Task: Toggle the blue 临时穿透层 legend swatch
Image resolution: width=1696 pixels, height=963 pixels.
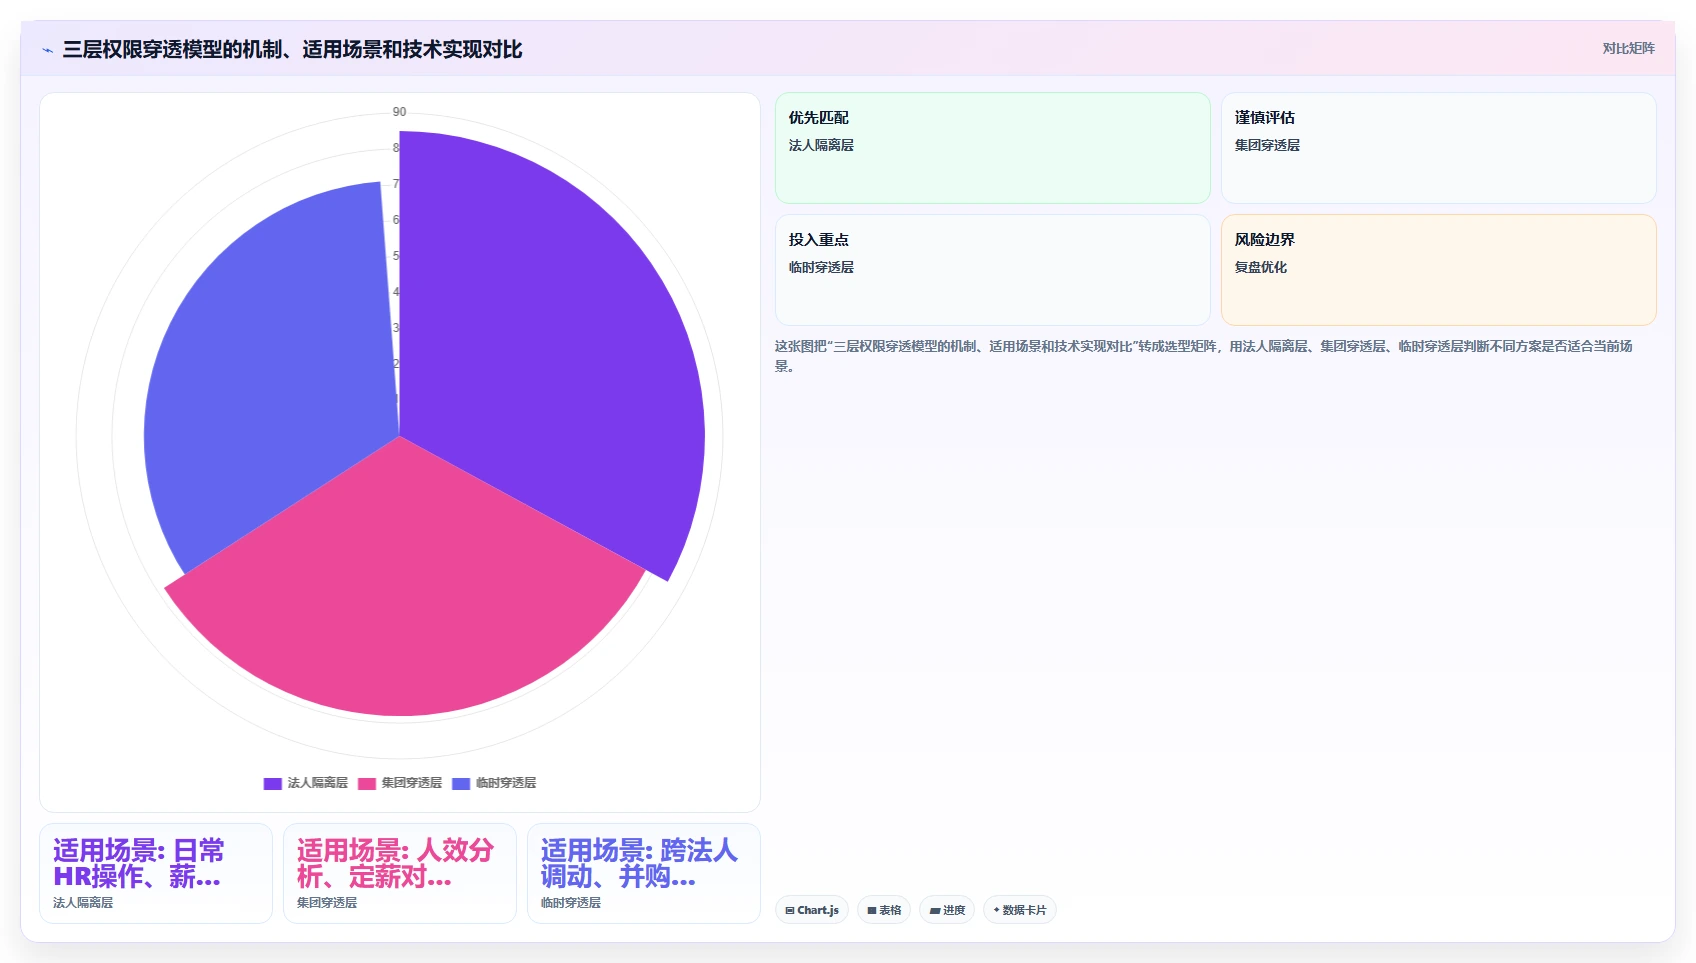Action: (x=461, y=783)
